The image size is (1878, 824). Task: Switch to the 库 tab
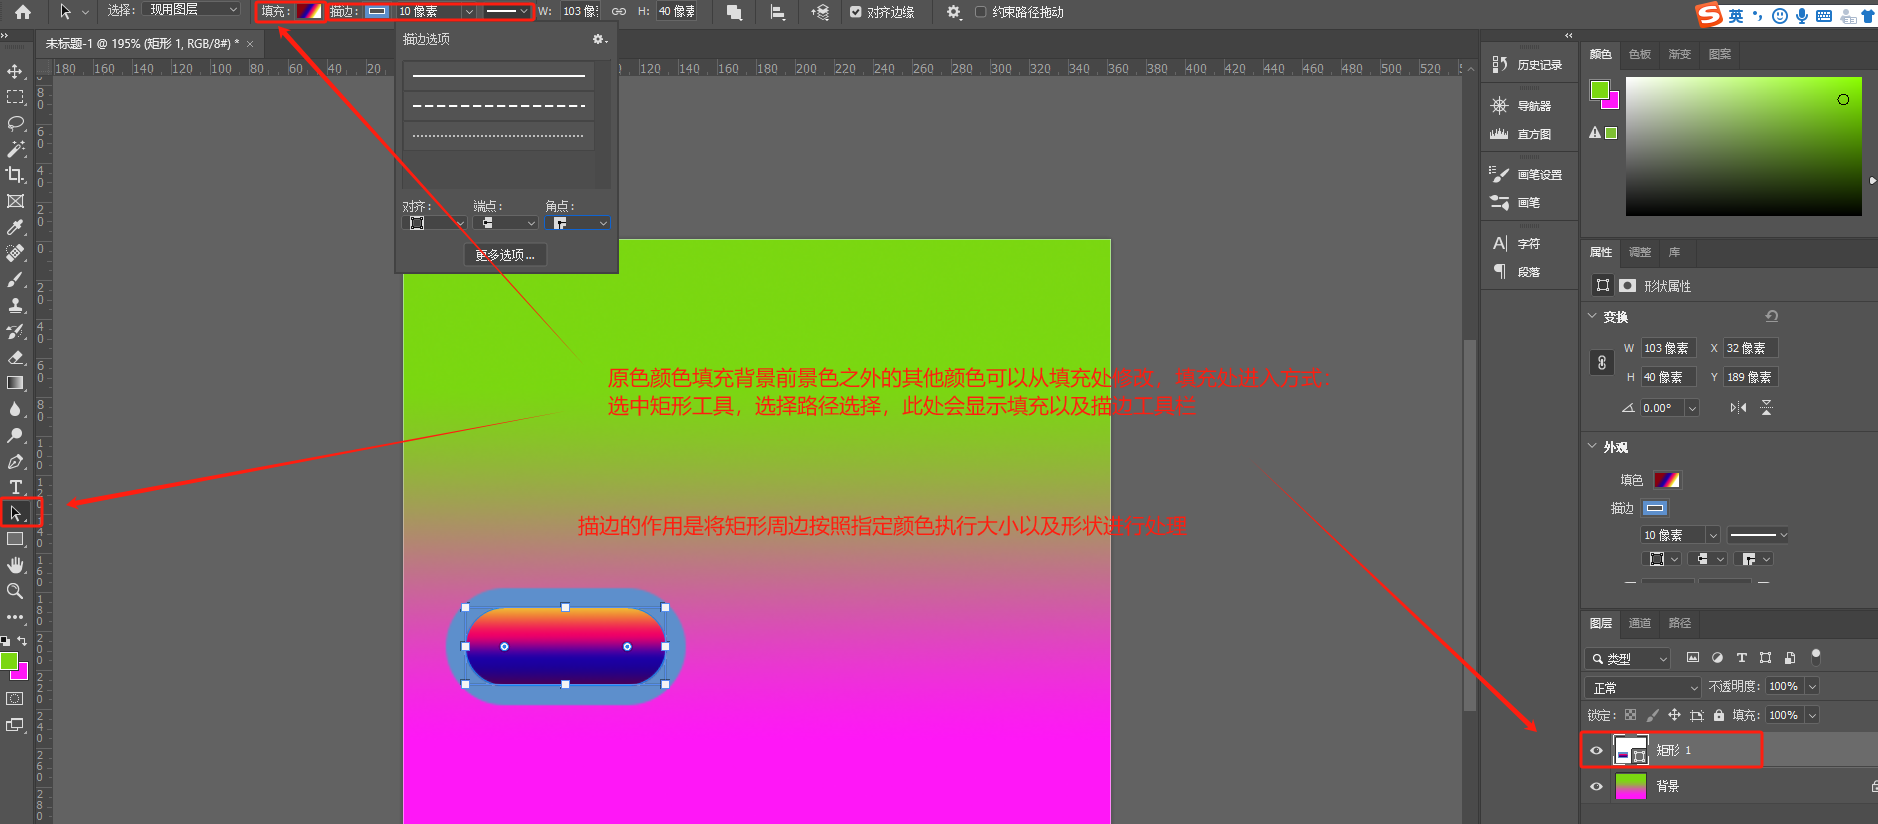click(x=1674, y=252)
